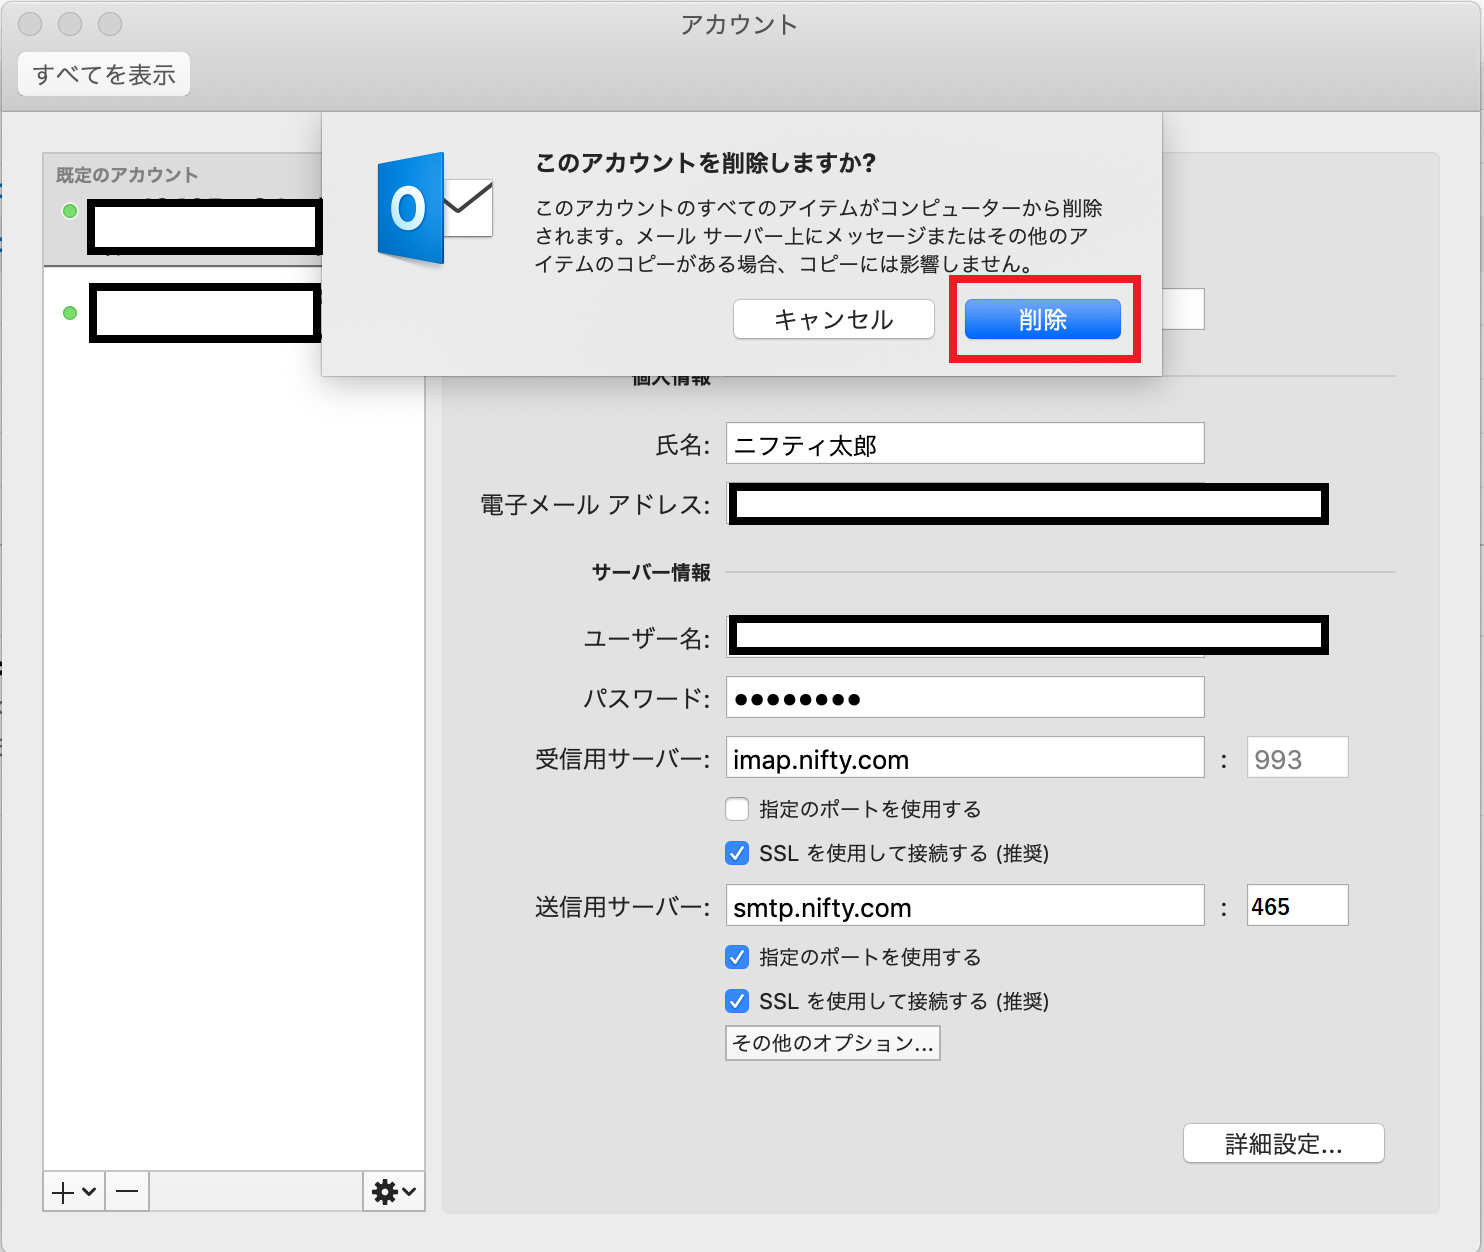The image size is (1484, 1252).
Task: Click the 氏名 name field
Action: 964,444
